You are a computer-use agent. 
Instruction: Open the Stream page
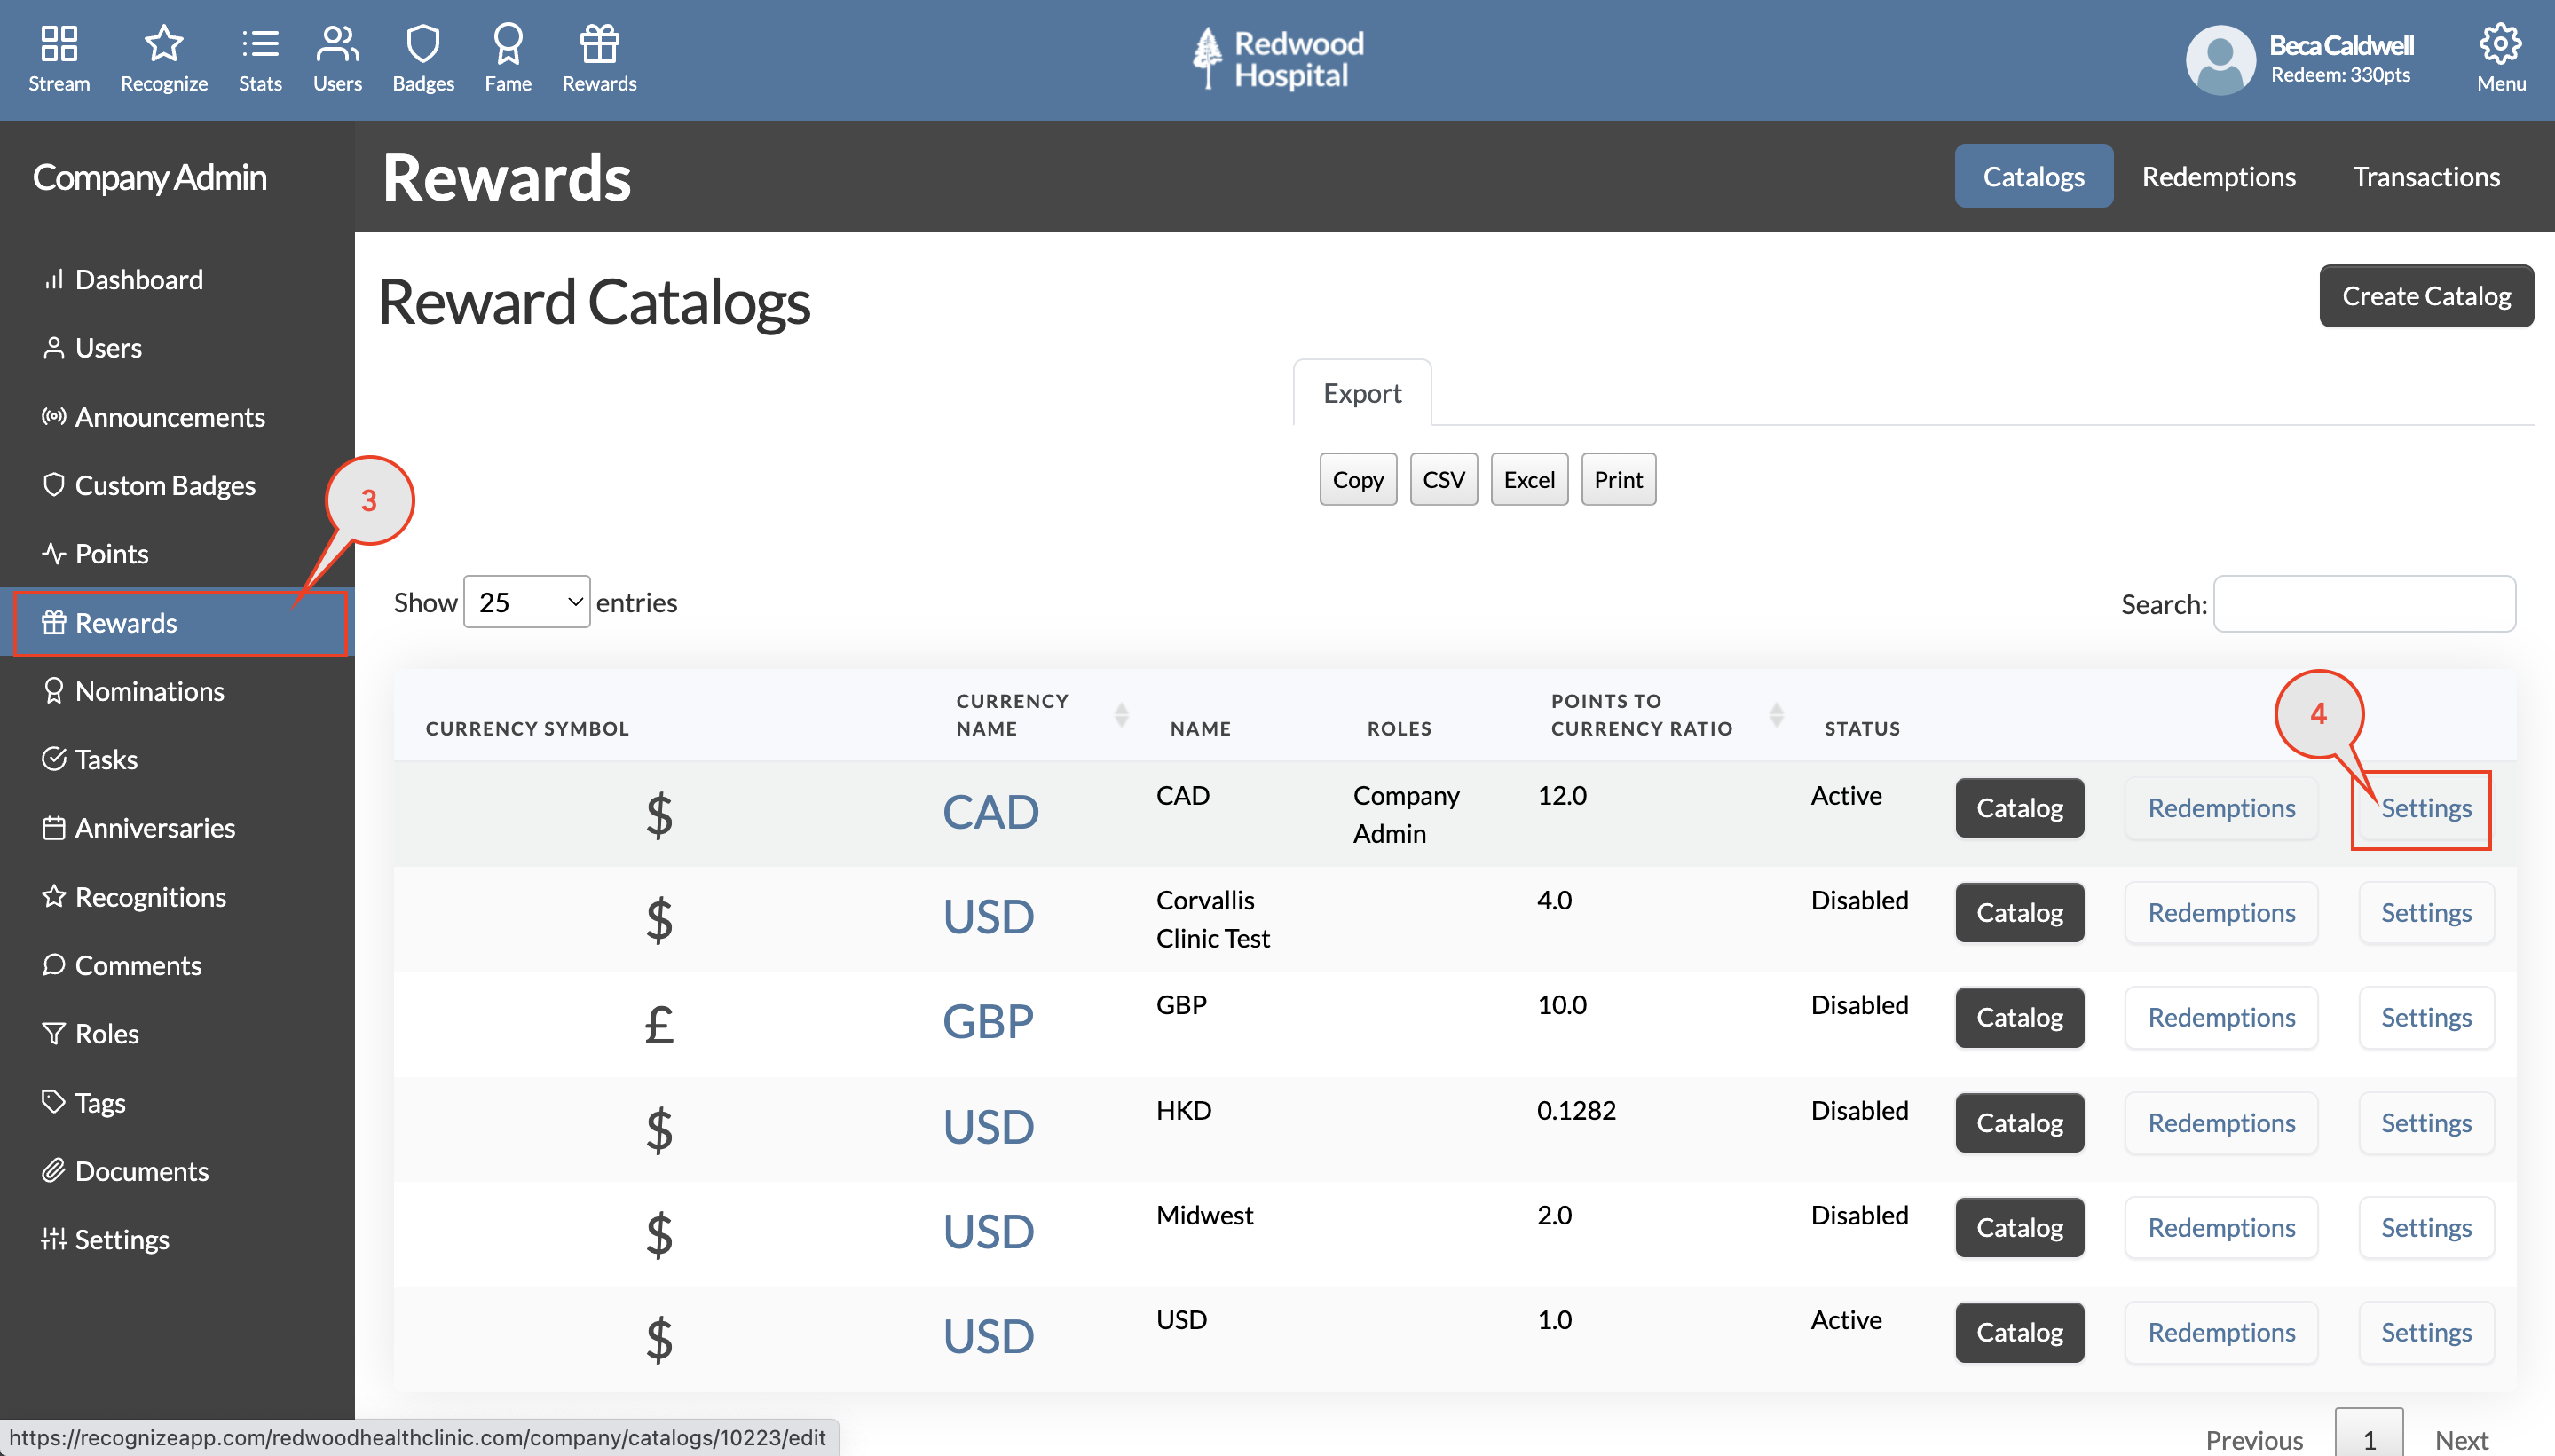[x=59, y=58]
